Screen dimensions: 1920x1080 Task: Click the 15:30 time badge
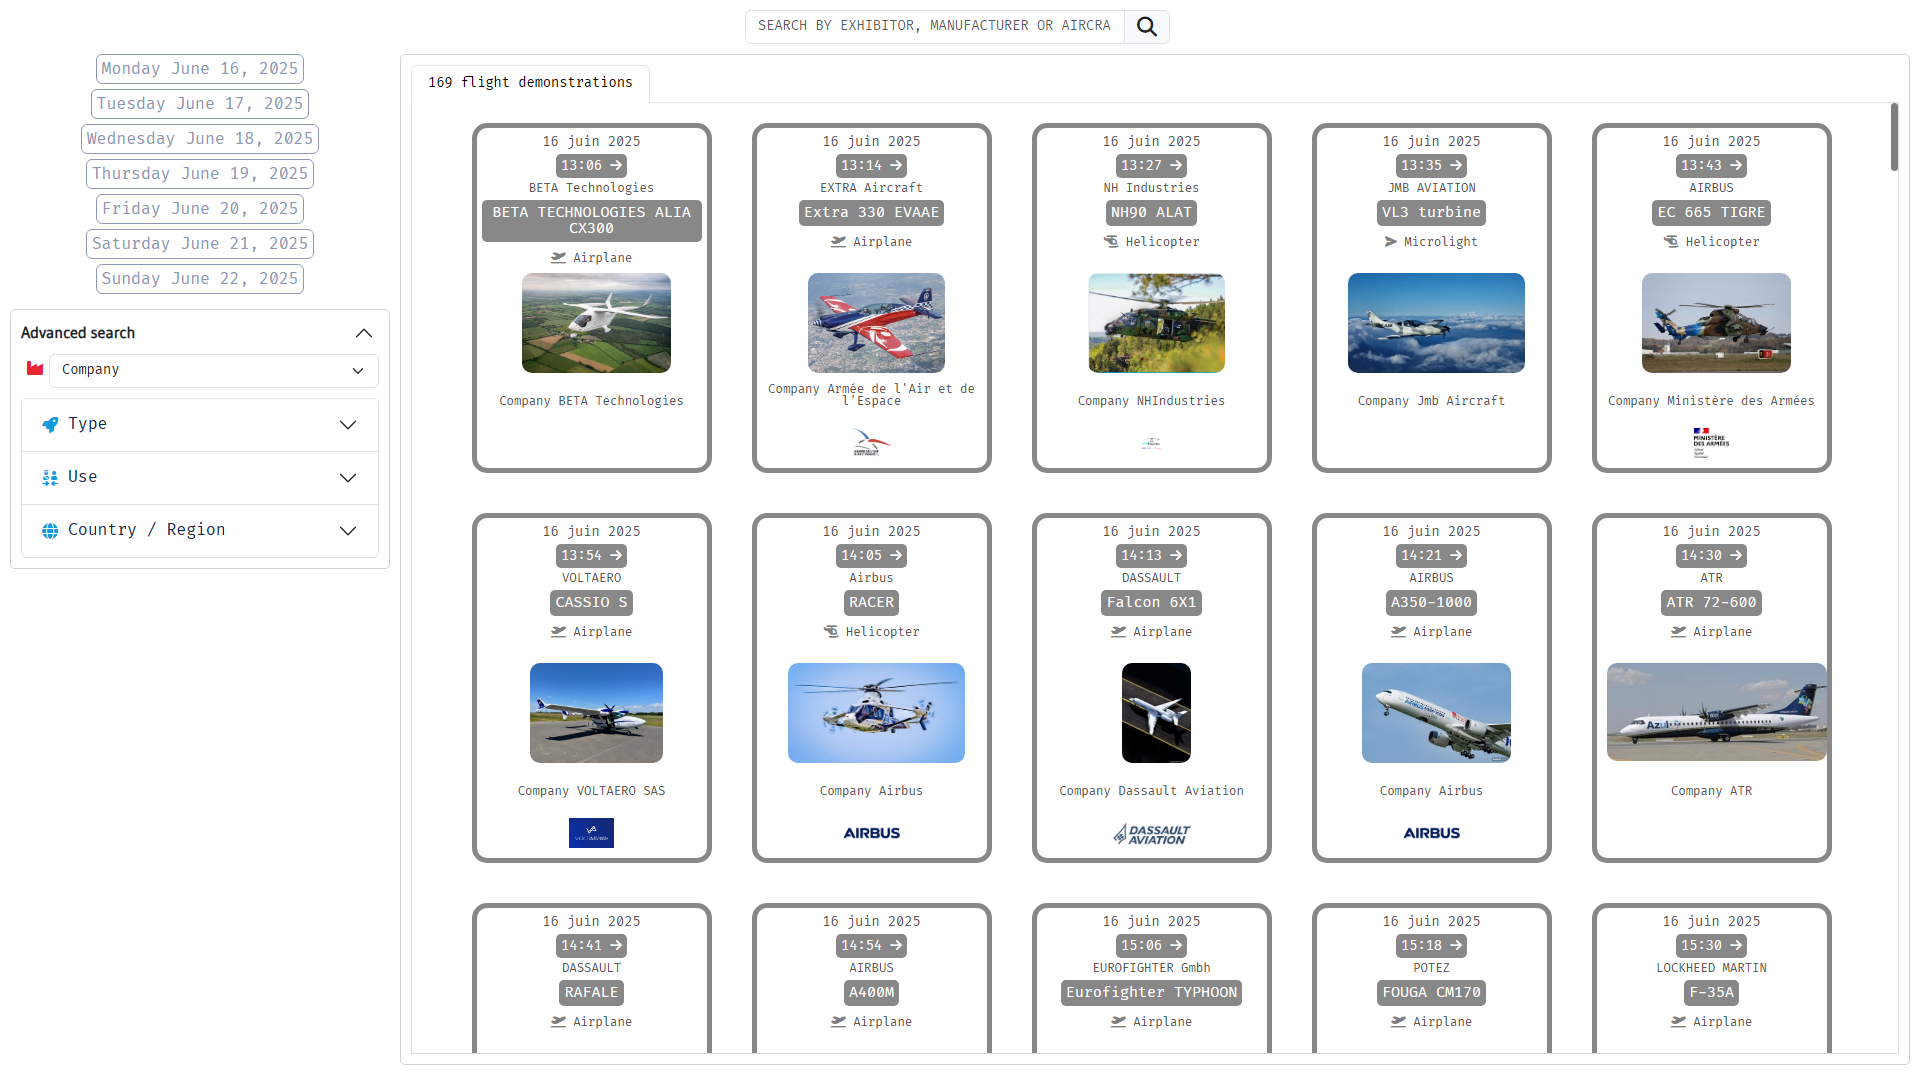[x=1711, y=946]
